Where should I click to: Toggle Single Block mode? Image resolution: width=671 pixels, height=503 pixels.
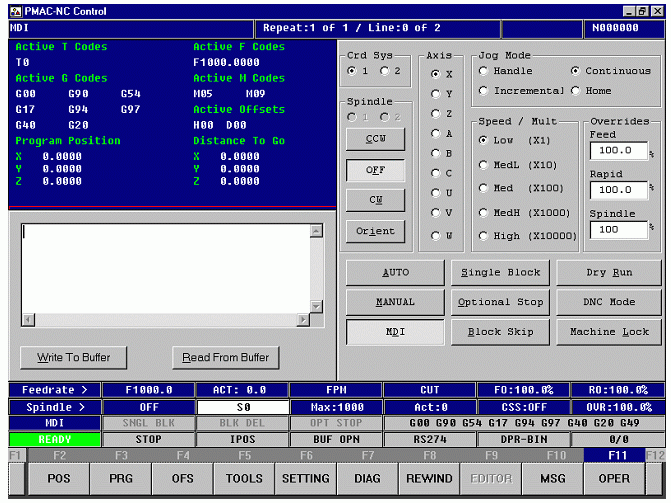500,272
